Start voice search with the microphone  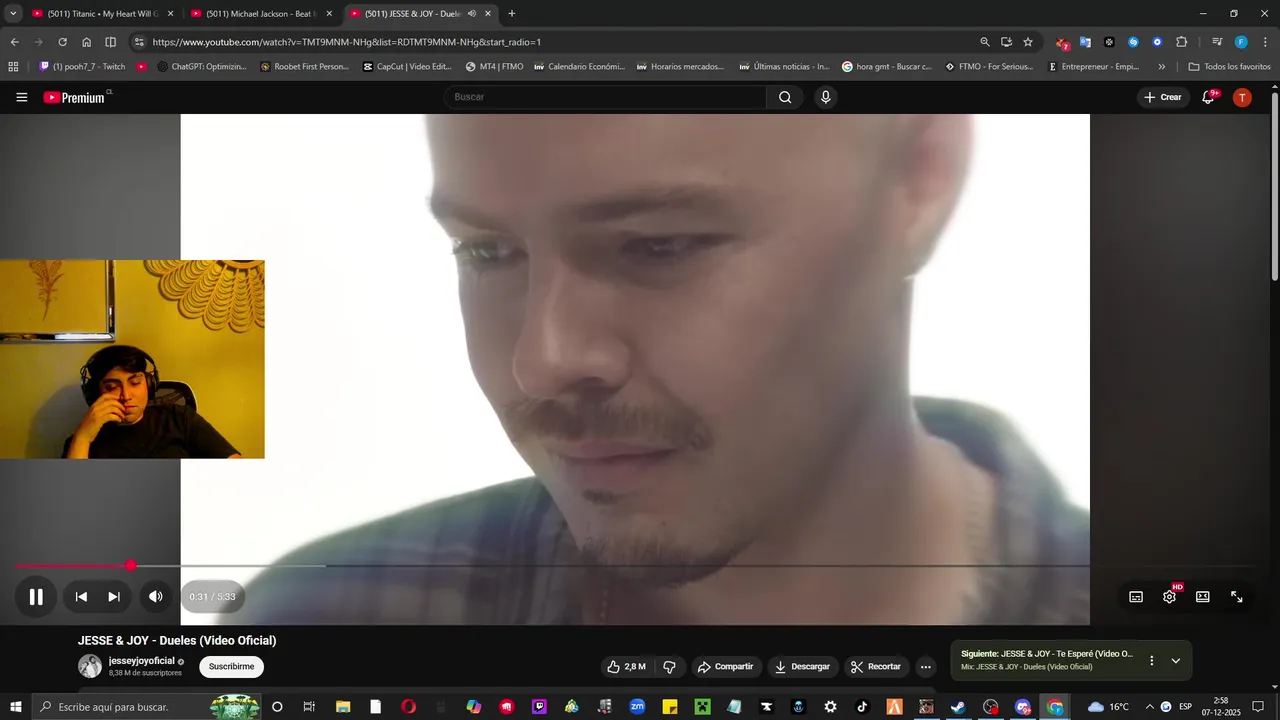coord(825,97)
